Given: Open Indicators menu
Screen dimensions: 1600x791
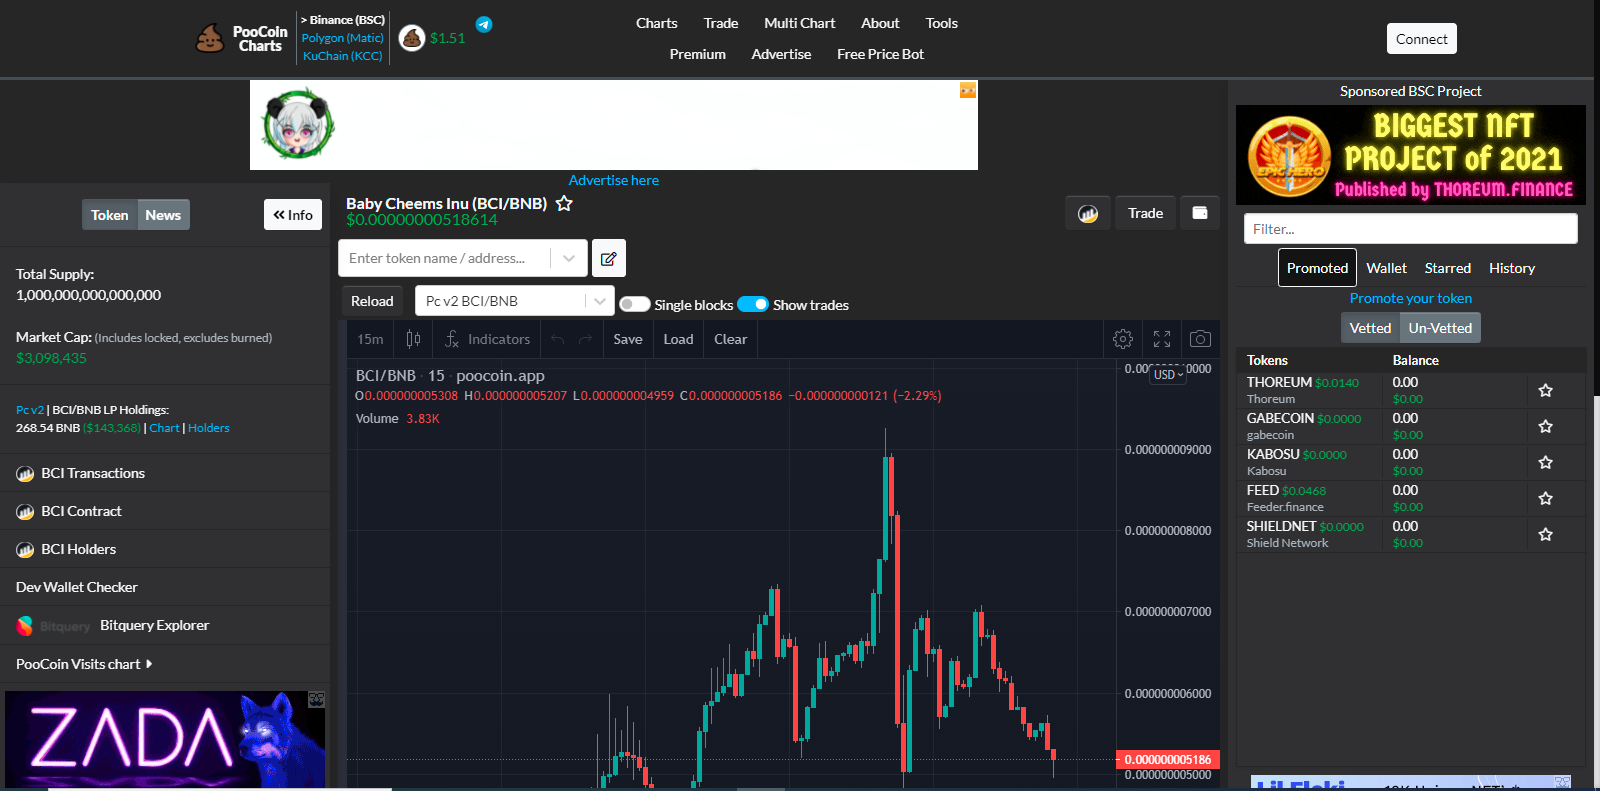Looking at the screenshot, I should [x=487, y=339].
